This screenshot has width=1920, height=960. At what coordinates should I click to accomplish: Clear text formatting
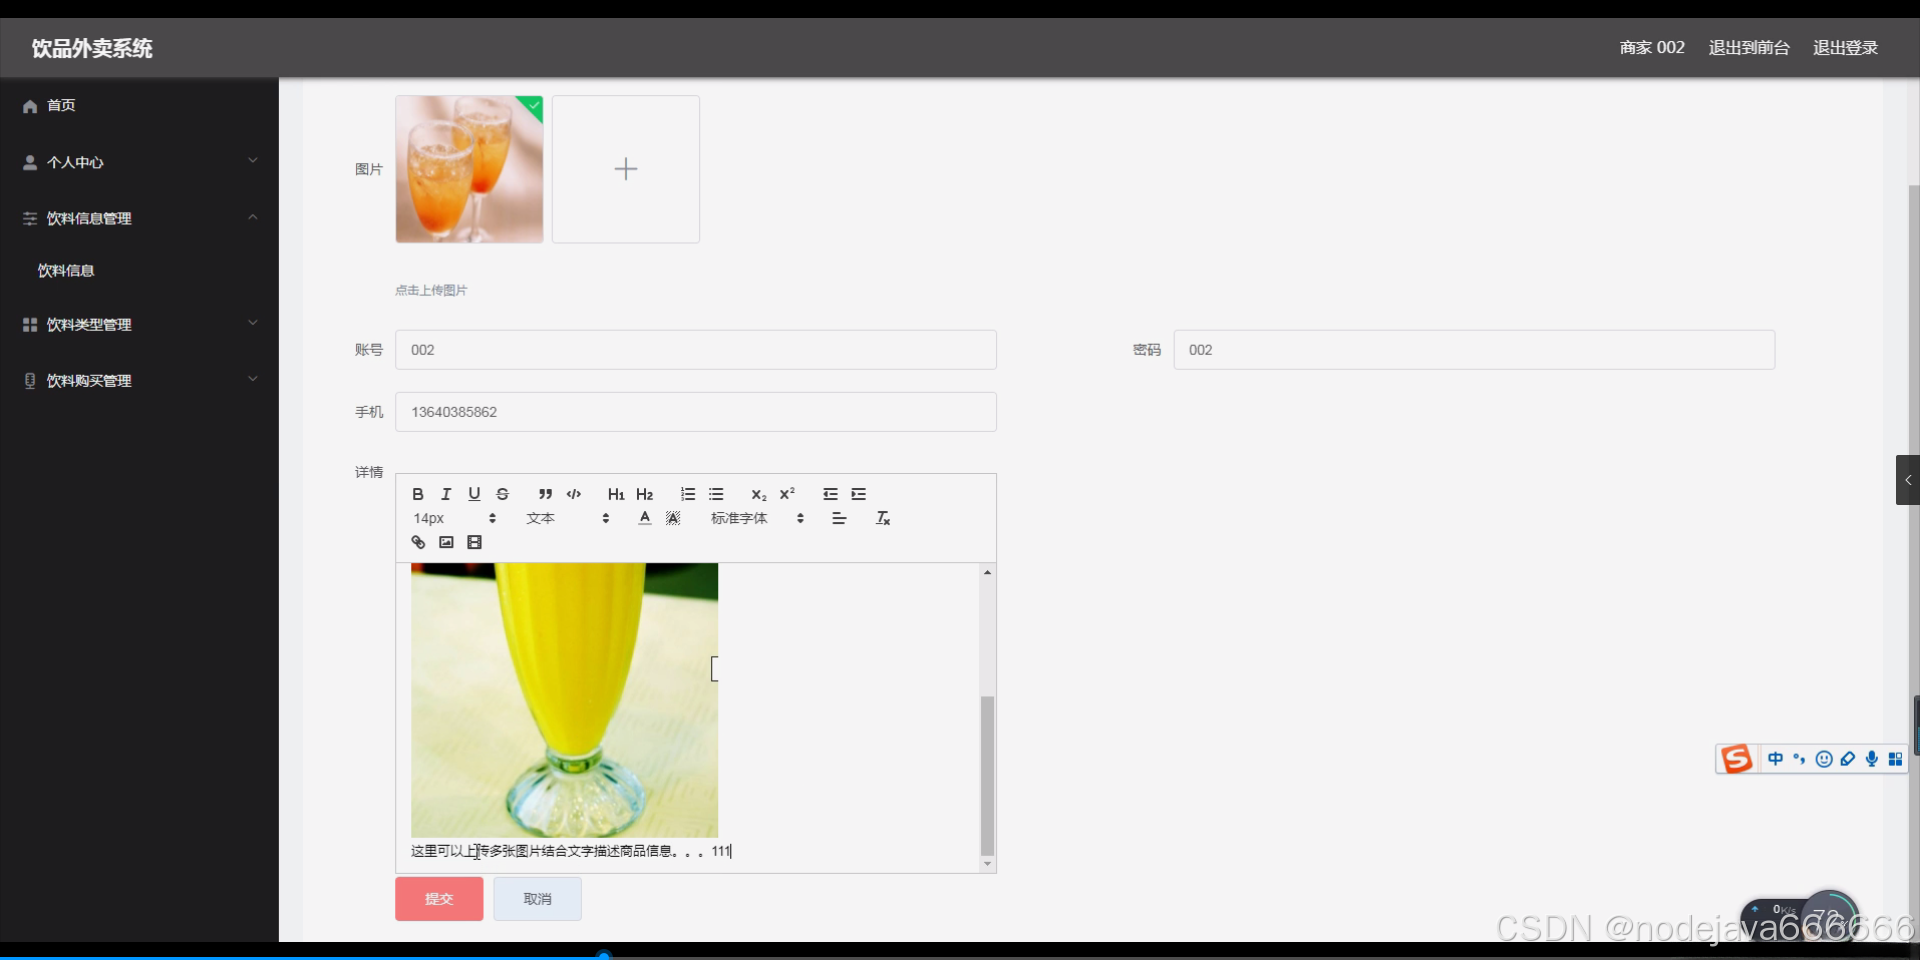pos(883,518)
